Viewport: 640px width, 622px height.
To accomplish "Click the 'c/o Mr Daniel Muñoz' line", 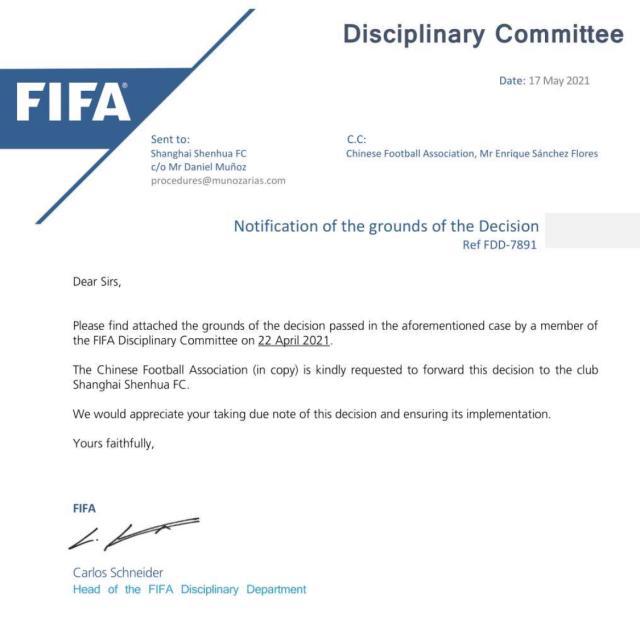I will pyautogui.click(x=198, y=167).
